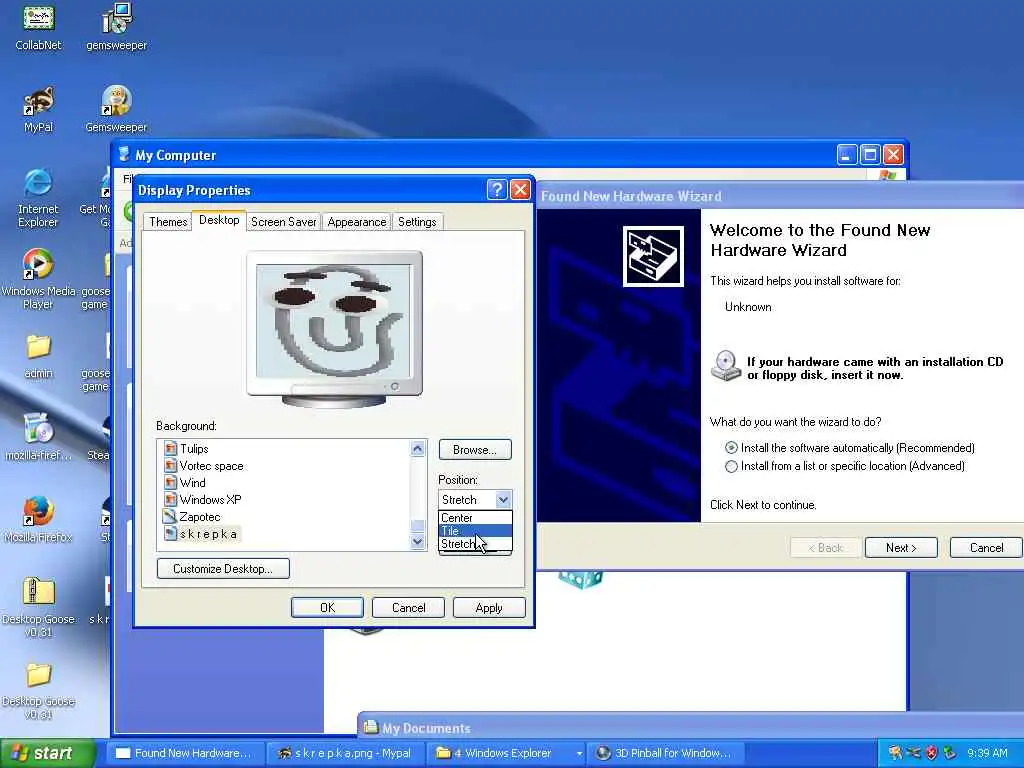
Task: Select Windows XP wallpaper entry
Action: pos(210,500)
